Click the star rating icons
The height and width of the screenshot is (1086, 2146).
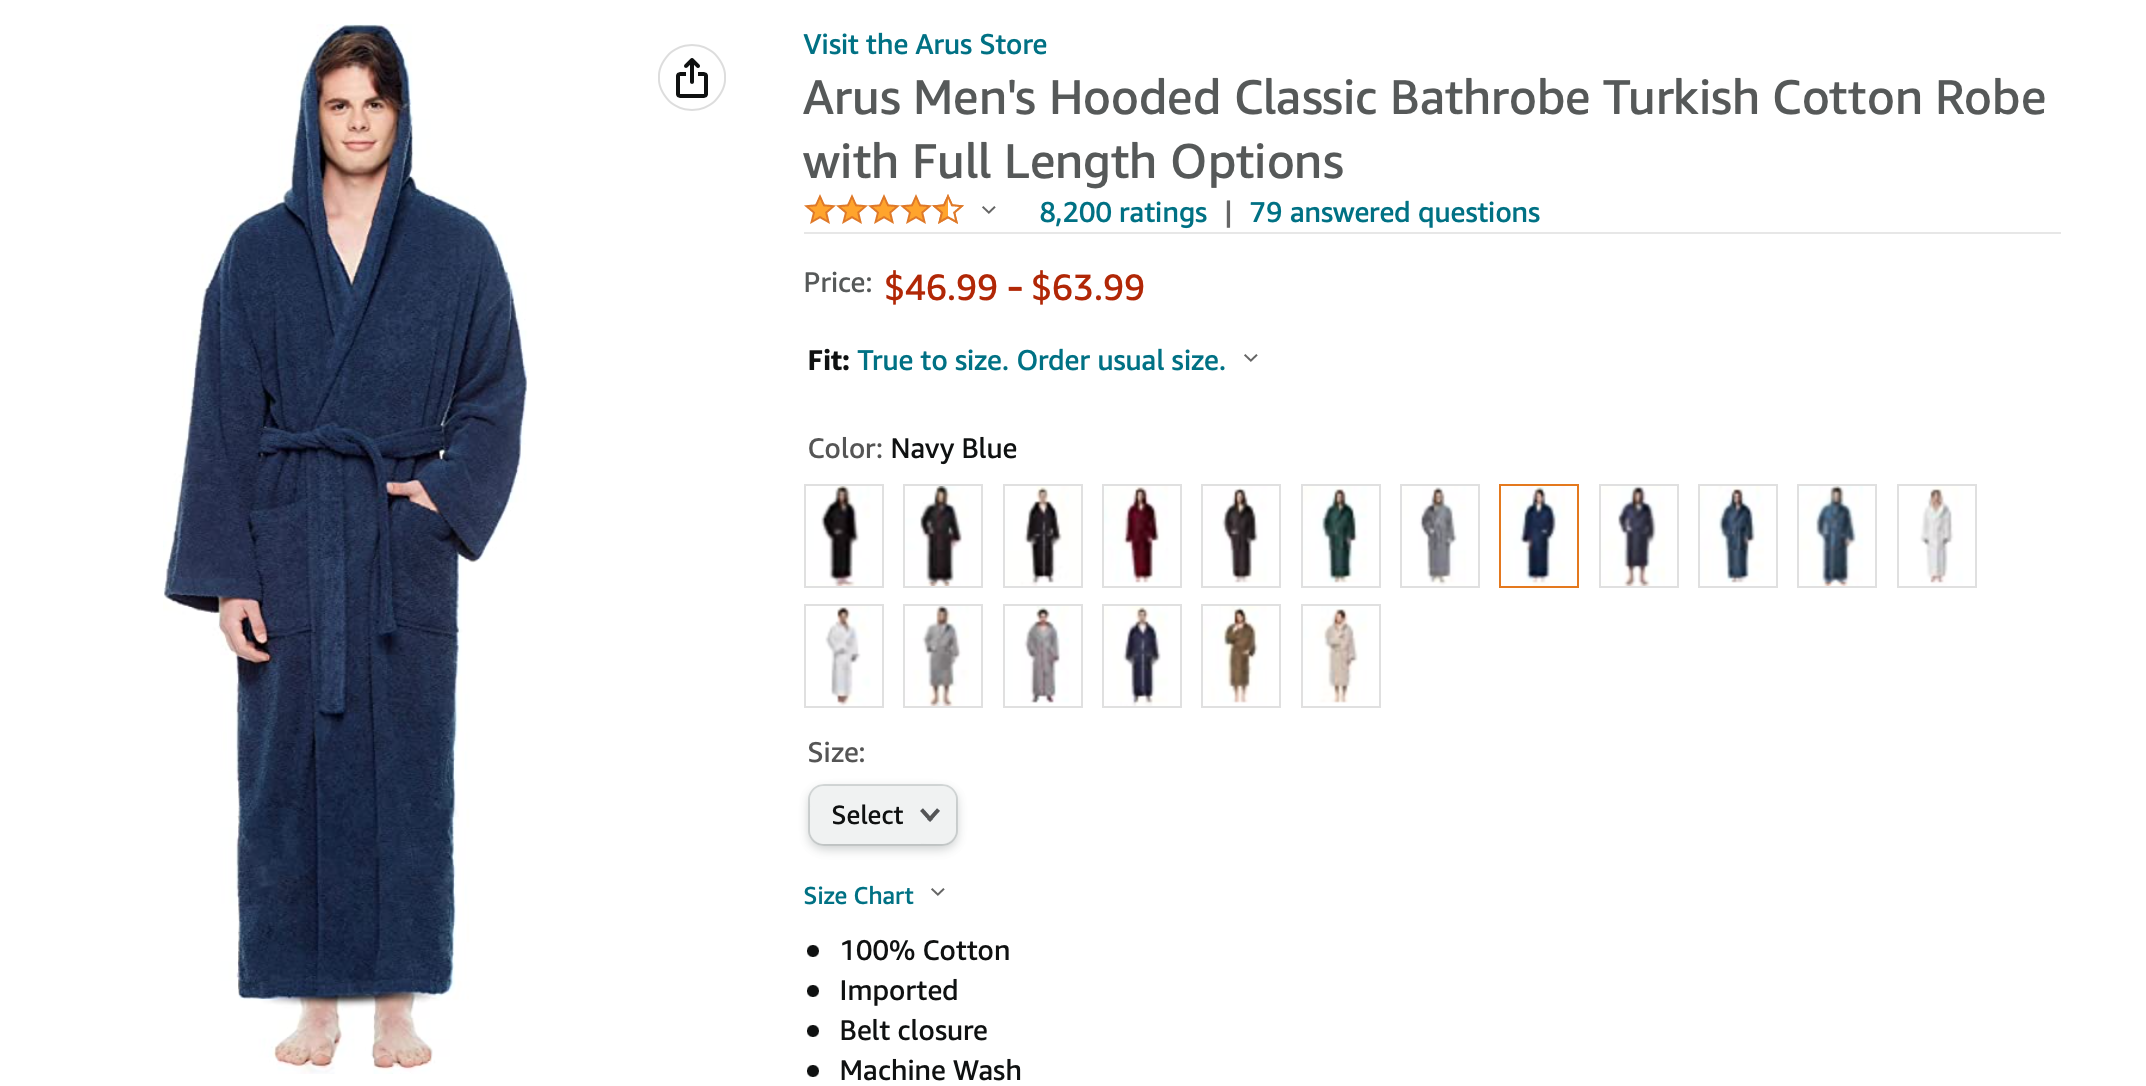[x=884, y=211]
